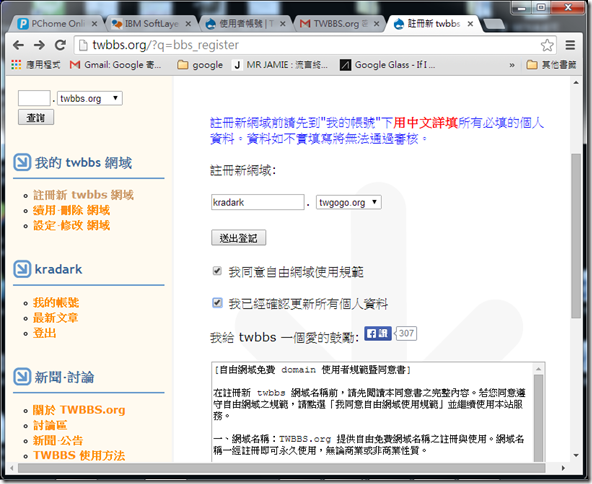
Task: Click the horizontal scroll-right arrow
Action: tap(563, 468)
